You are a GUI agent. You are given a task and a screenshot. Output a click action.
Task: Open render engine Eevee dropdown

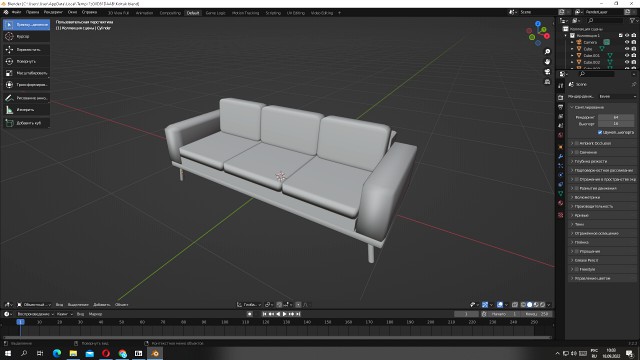pos(617,96)
